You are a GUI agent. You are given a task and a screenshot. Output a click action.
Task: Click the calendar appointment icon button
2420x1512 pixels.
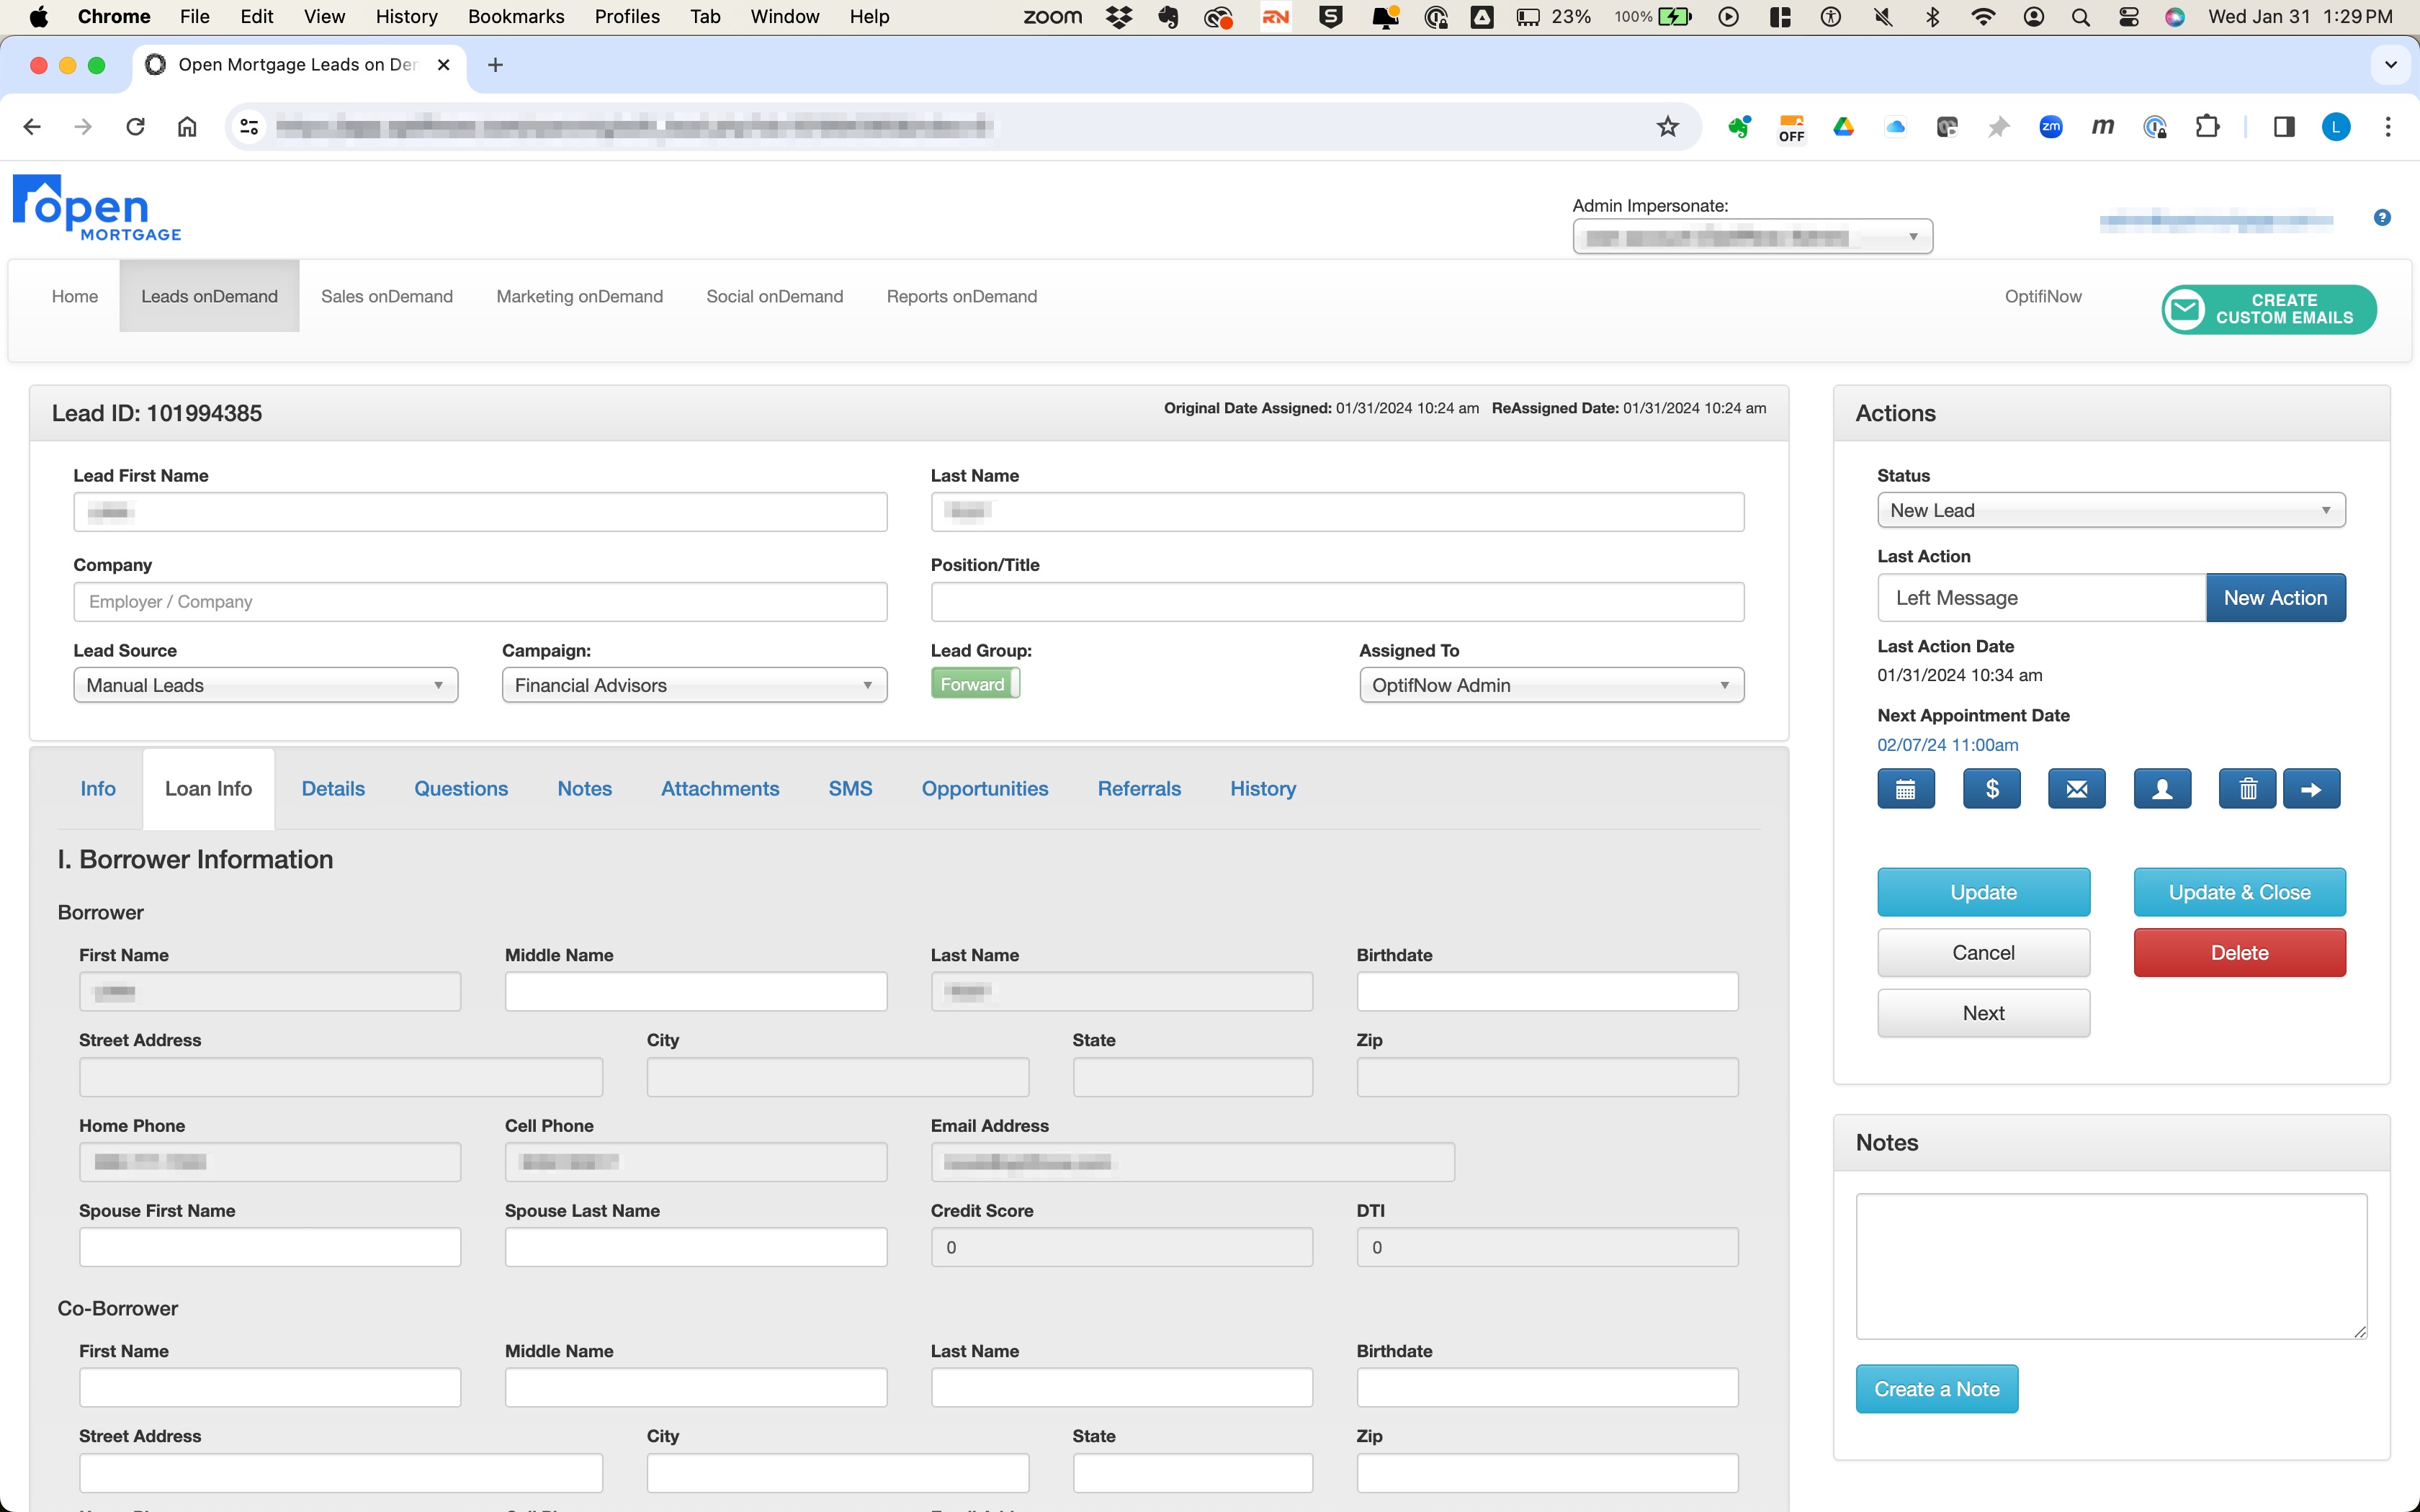[x=1905, y=789]
